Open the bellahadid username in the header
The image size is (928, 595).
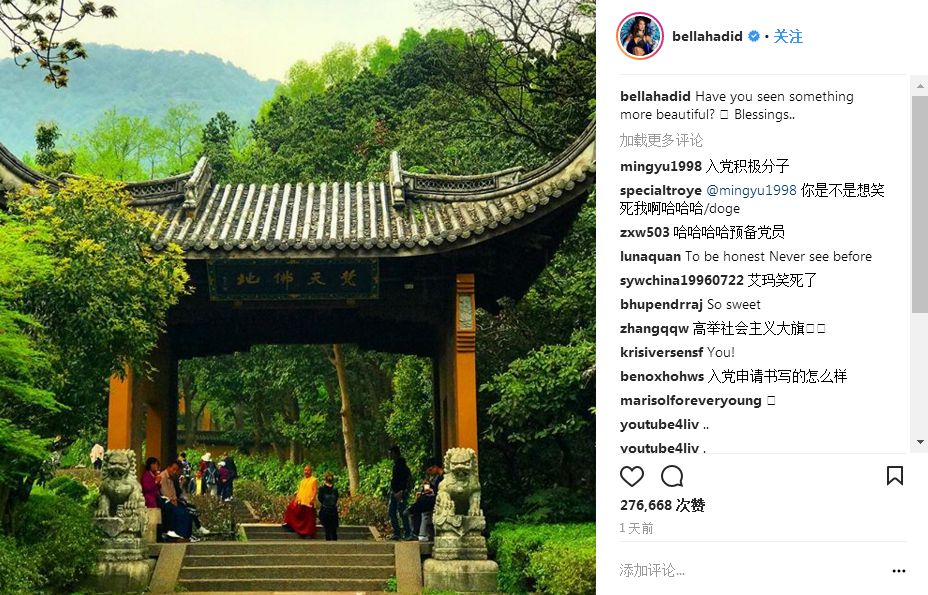point(707,36)
